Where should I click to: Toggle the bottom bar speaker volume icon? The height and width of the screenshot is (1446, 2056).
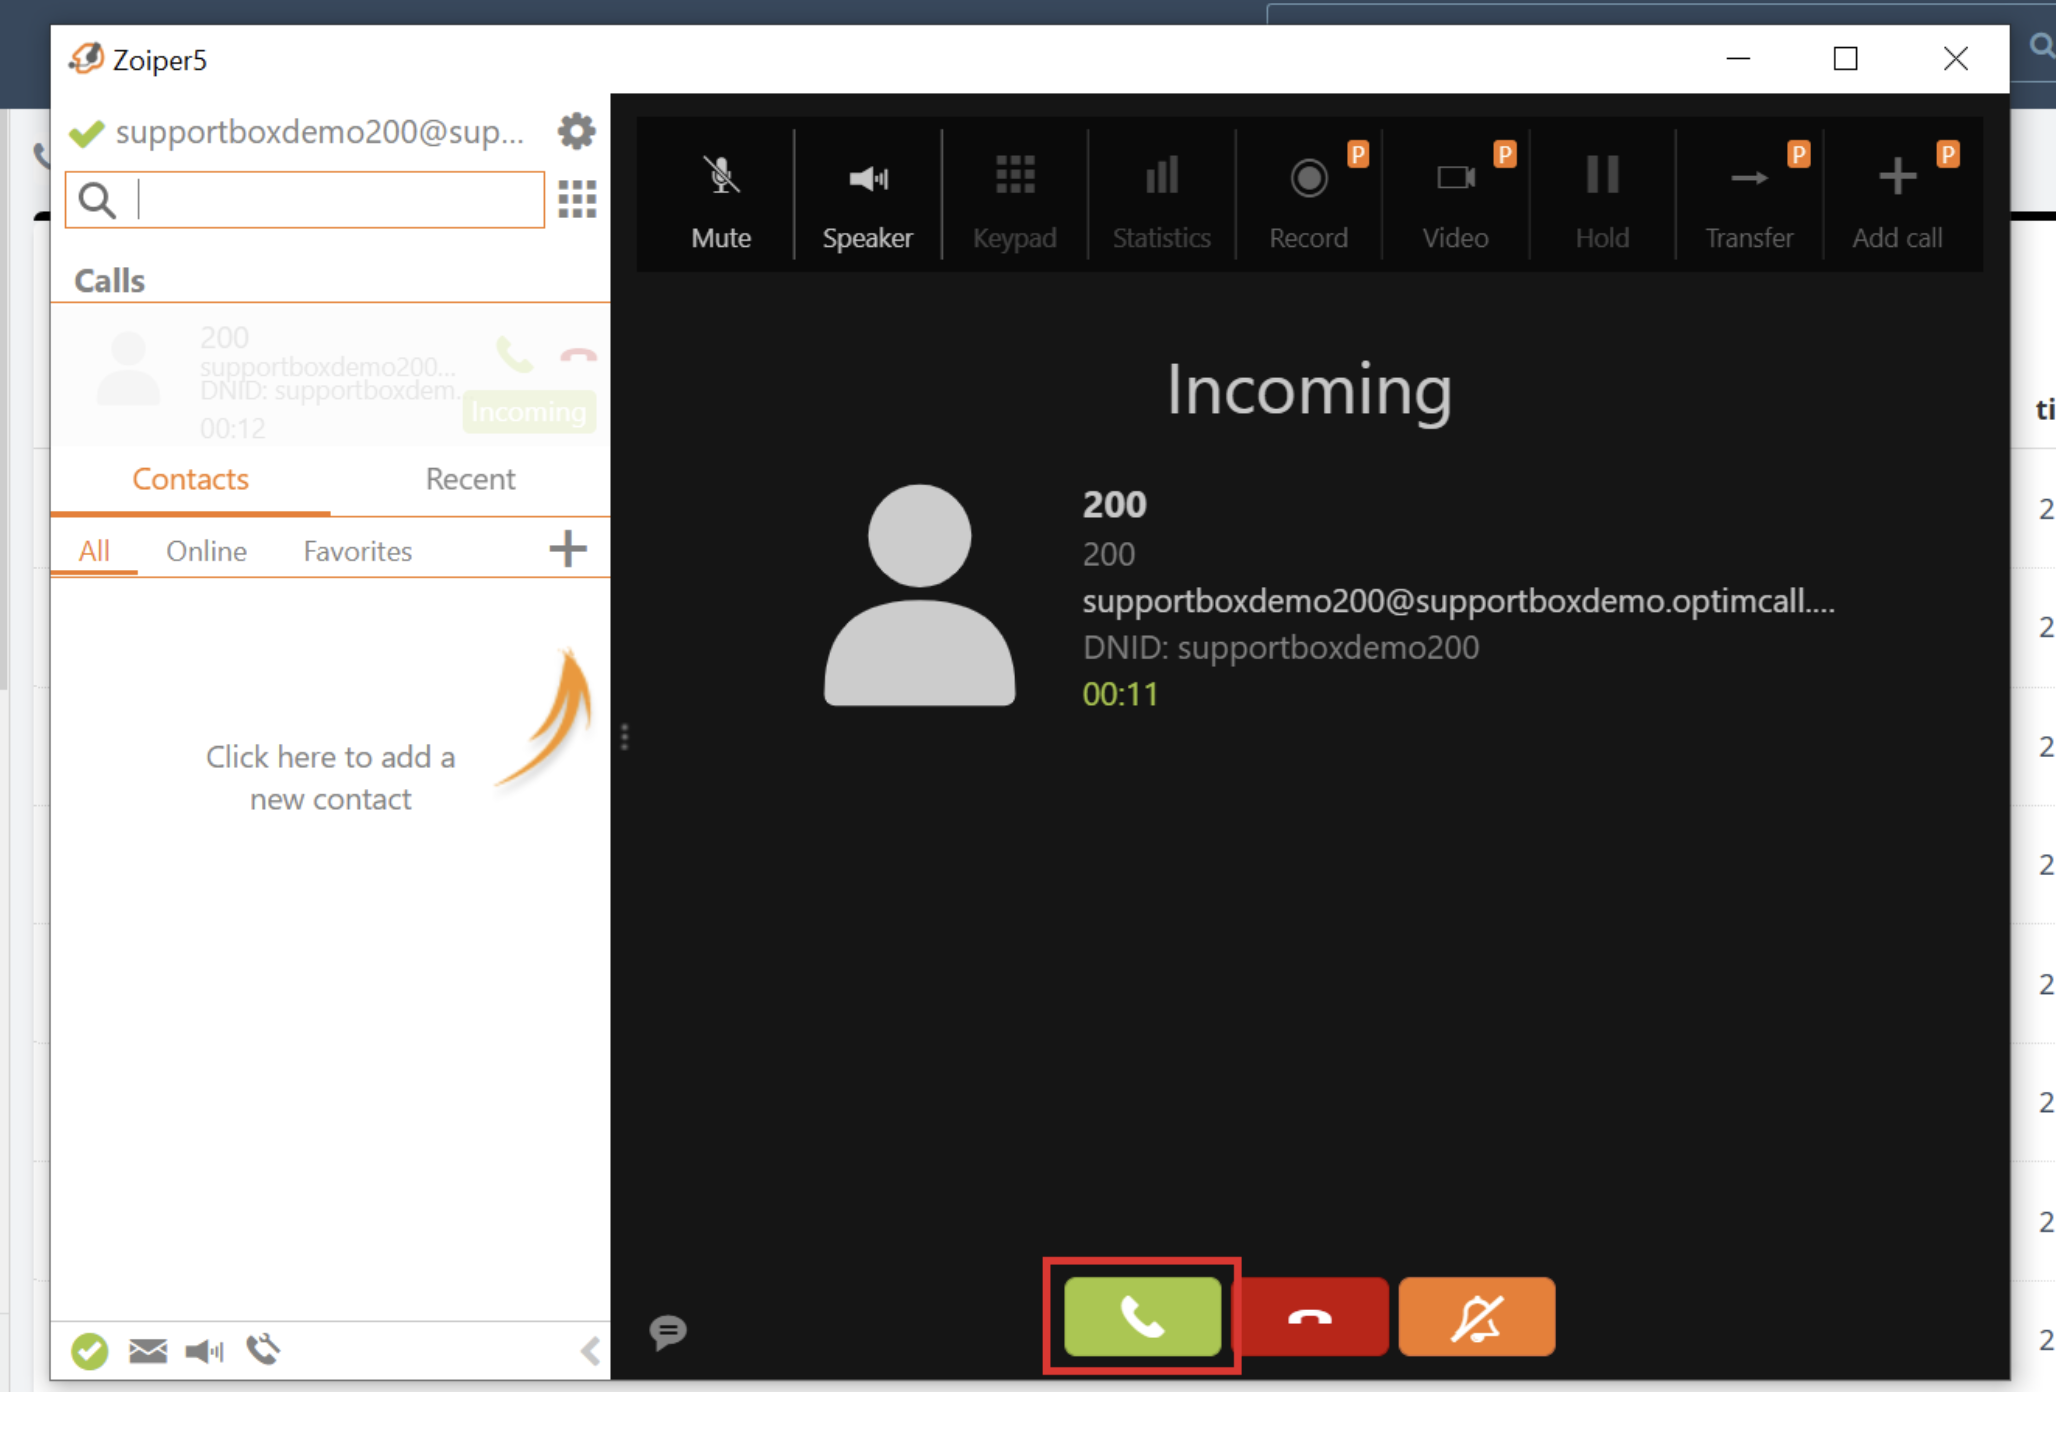click(x=205, y=1351)
